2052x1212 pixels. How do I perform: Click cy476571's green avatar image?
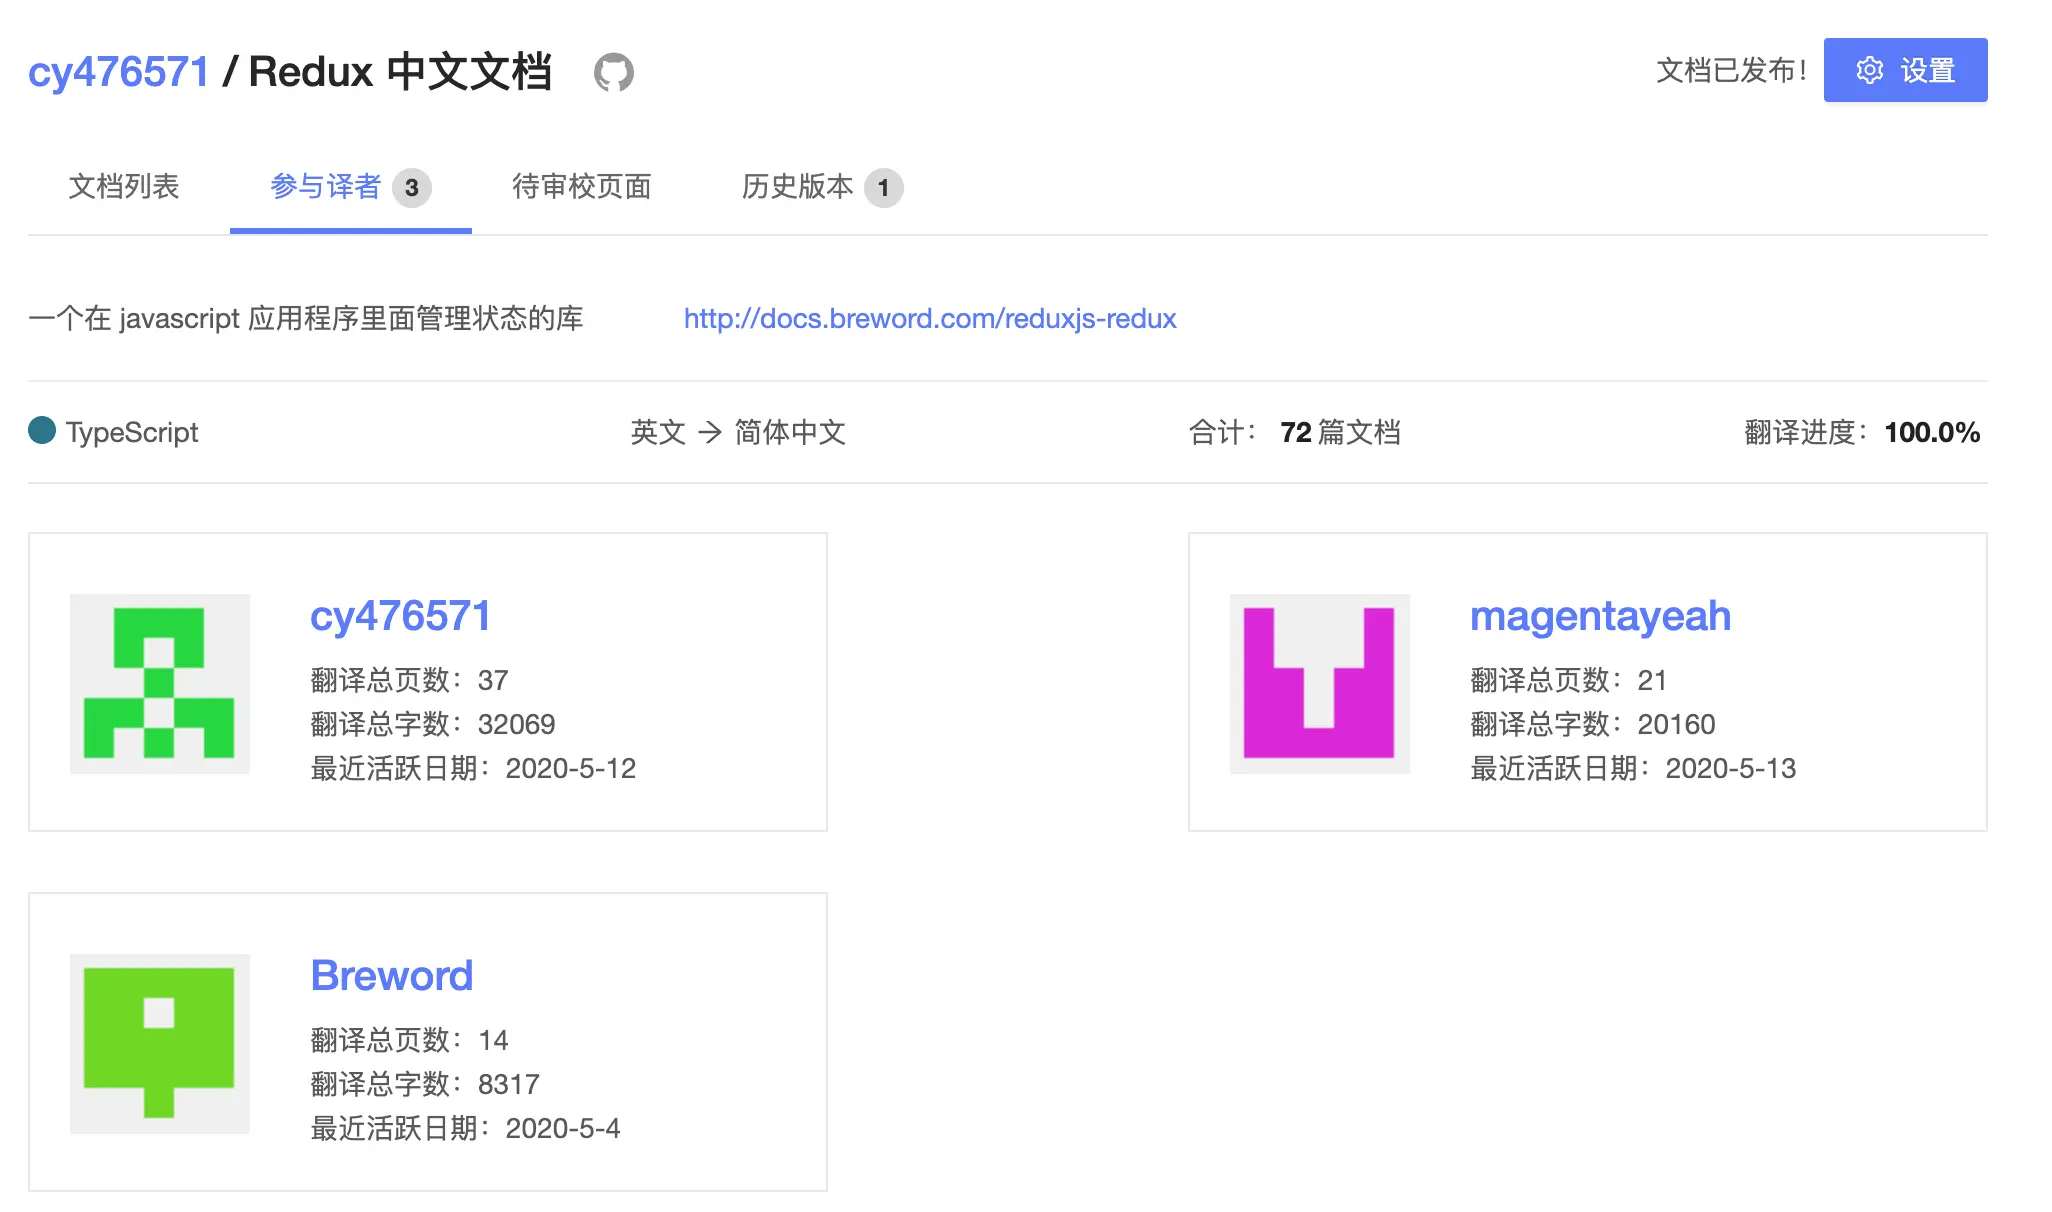160,683
